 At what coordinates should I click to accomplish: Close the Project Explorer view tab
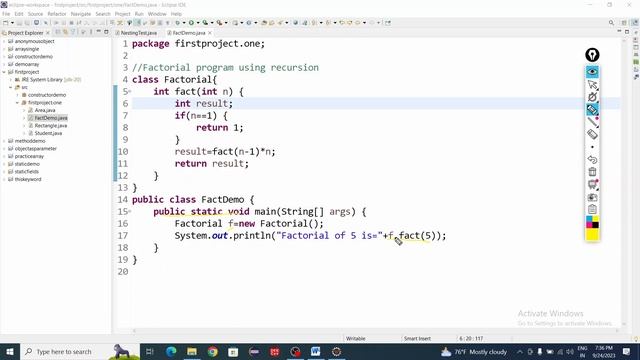click(x=48, y=33)
